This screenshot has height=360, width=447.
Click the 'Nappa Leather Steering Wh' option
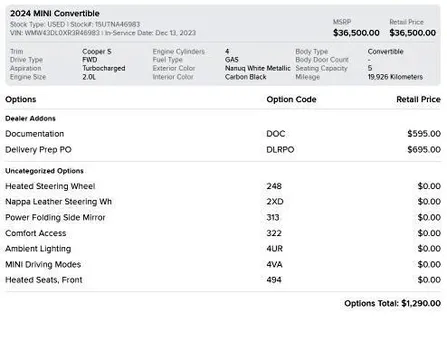click(59, 202)
